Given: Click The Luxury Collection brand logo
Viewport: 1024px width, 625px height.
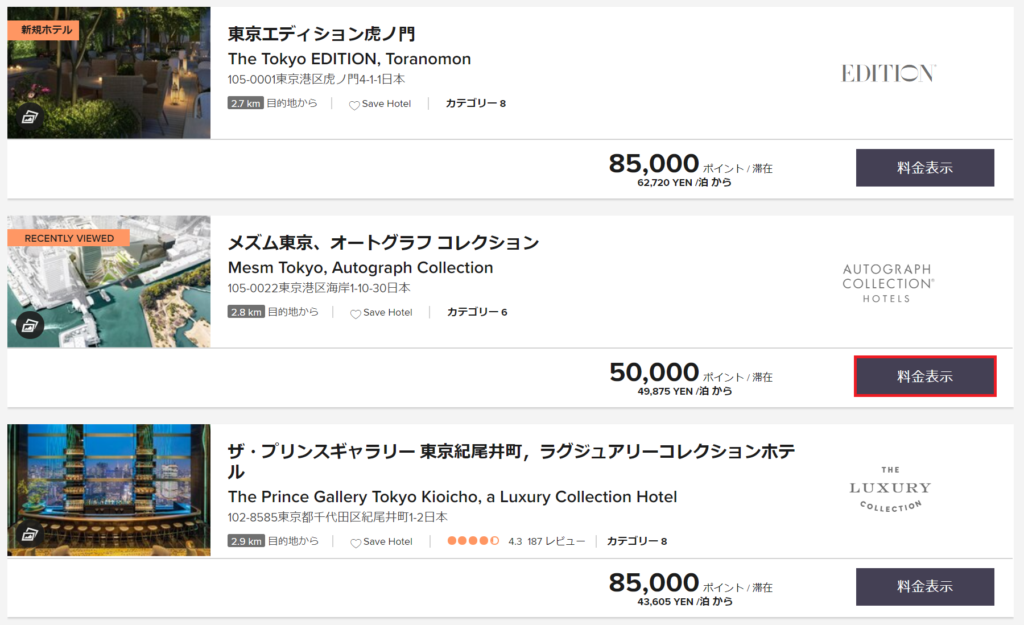Looking at the screenshot, I should point(889,489).
